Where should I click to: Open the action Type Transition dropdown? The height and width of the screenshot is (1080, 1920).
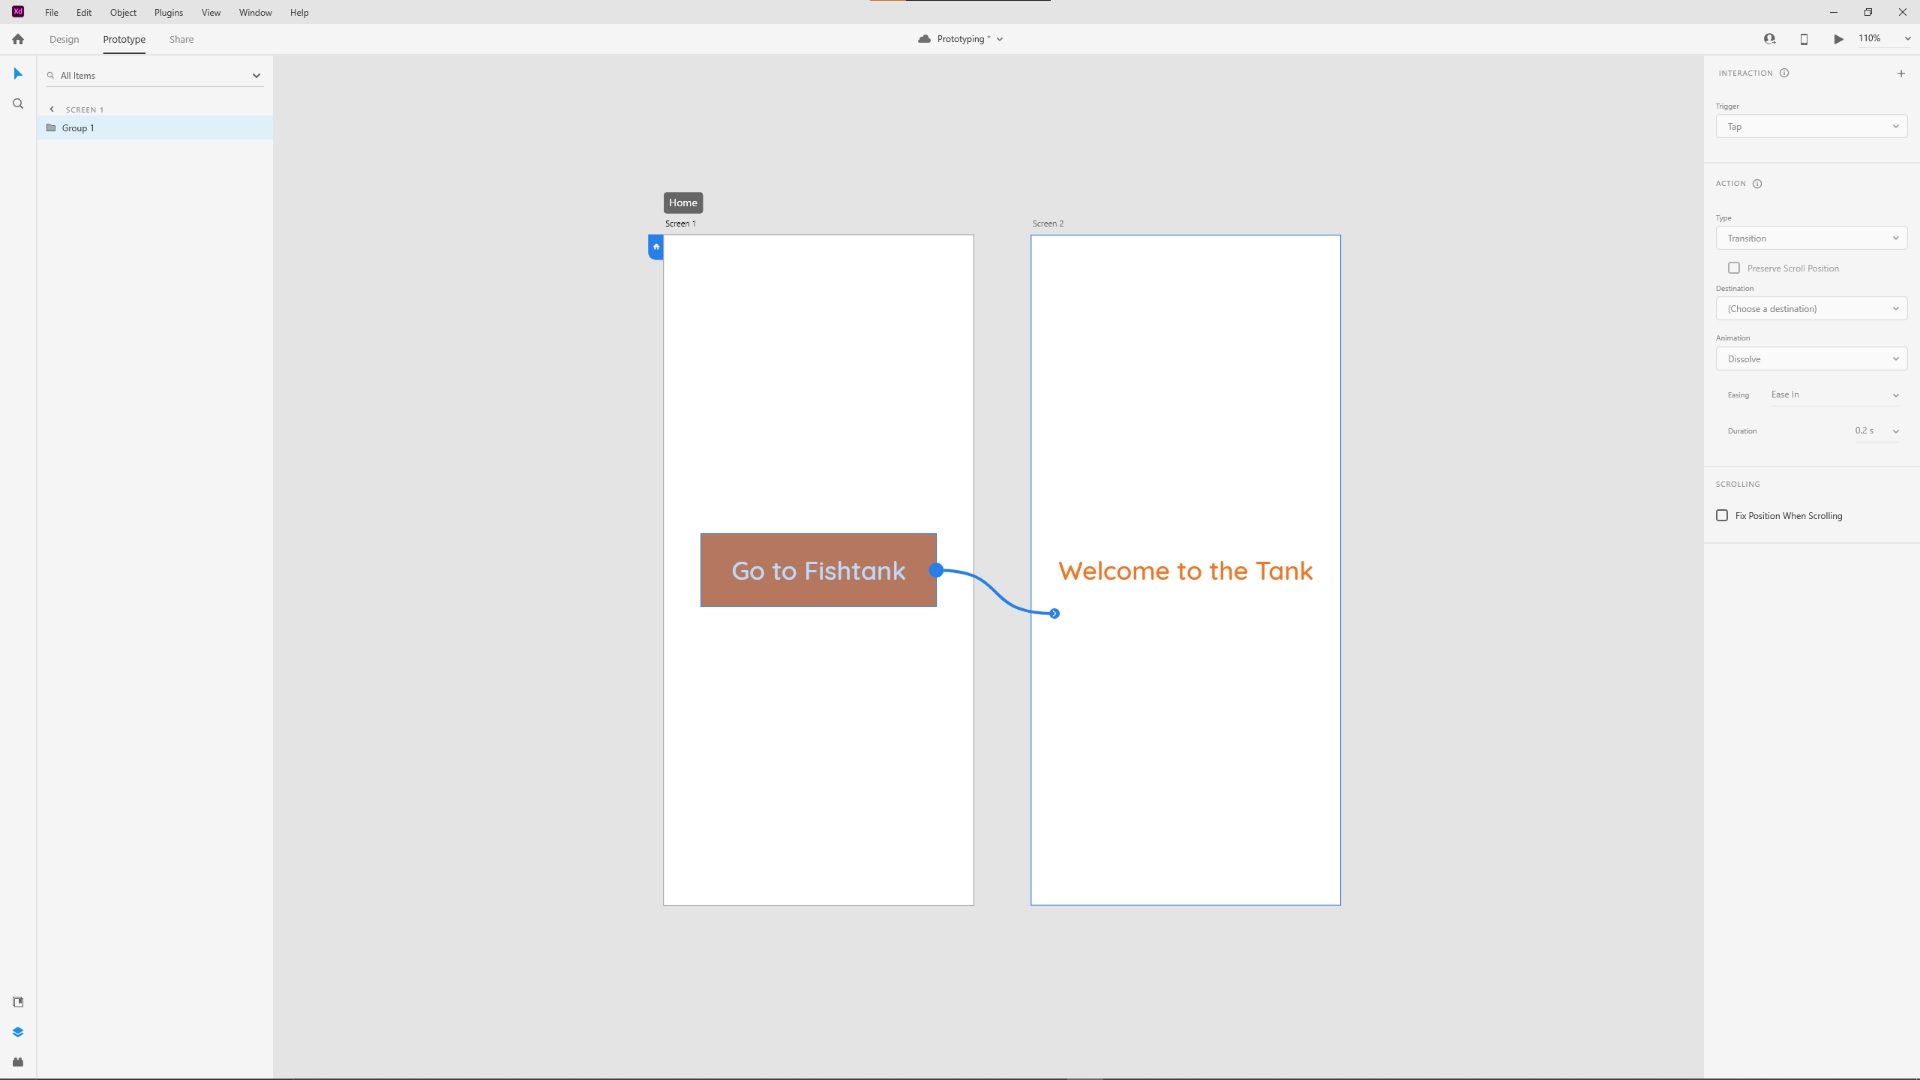tap(1811, 238)
